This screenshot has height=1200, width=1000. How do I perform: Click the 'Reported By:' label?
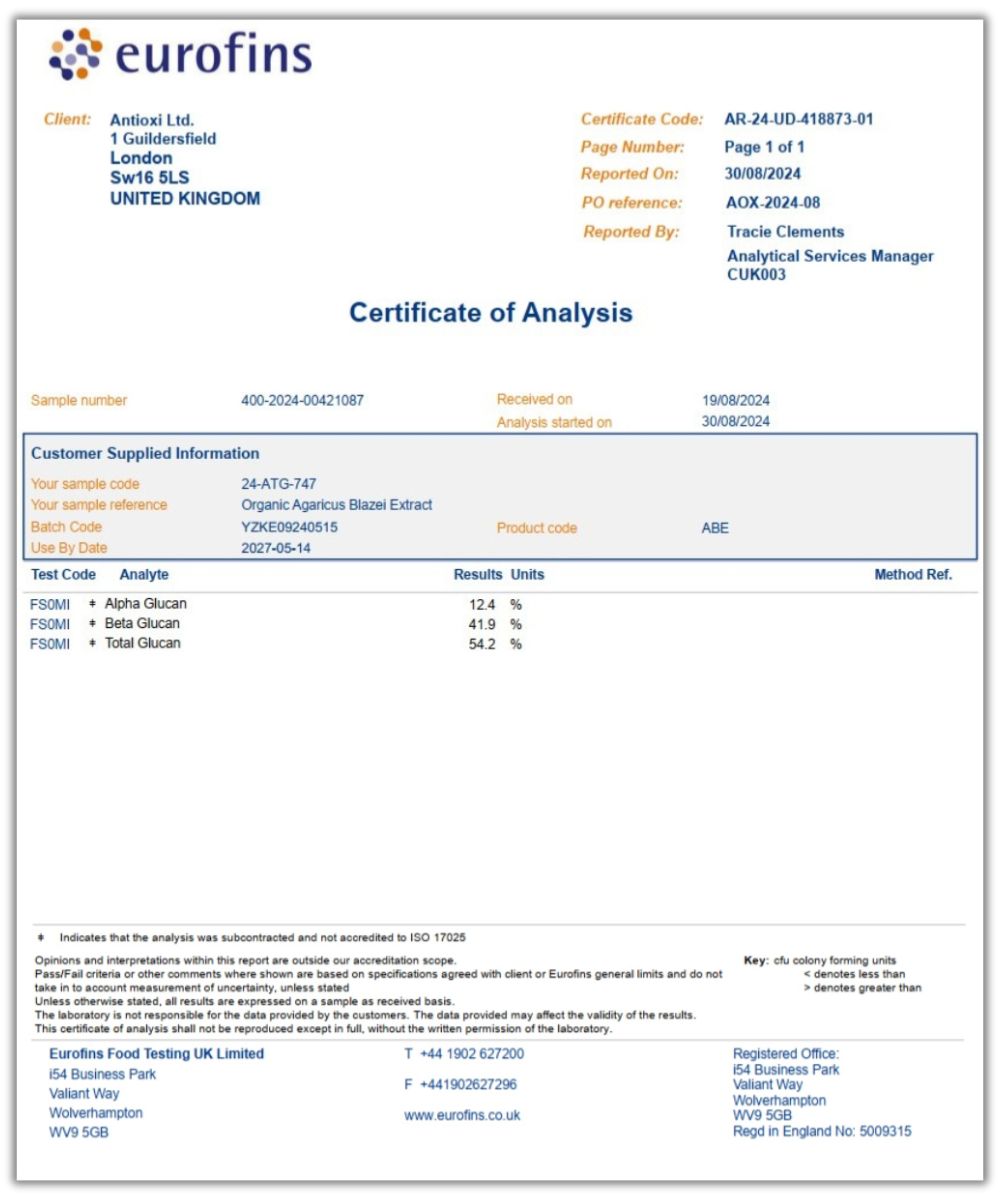632,232
